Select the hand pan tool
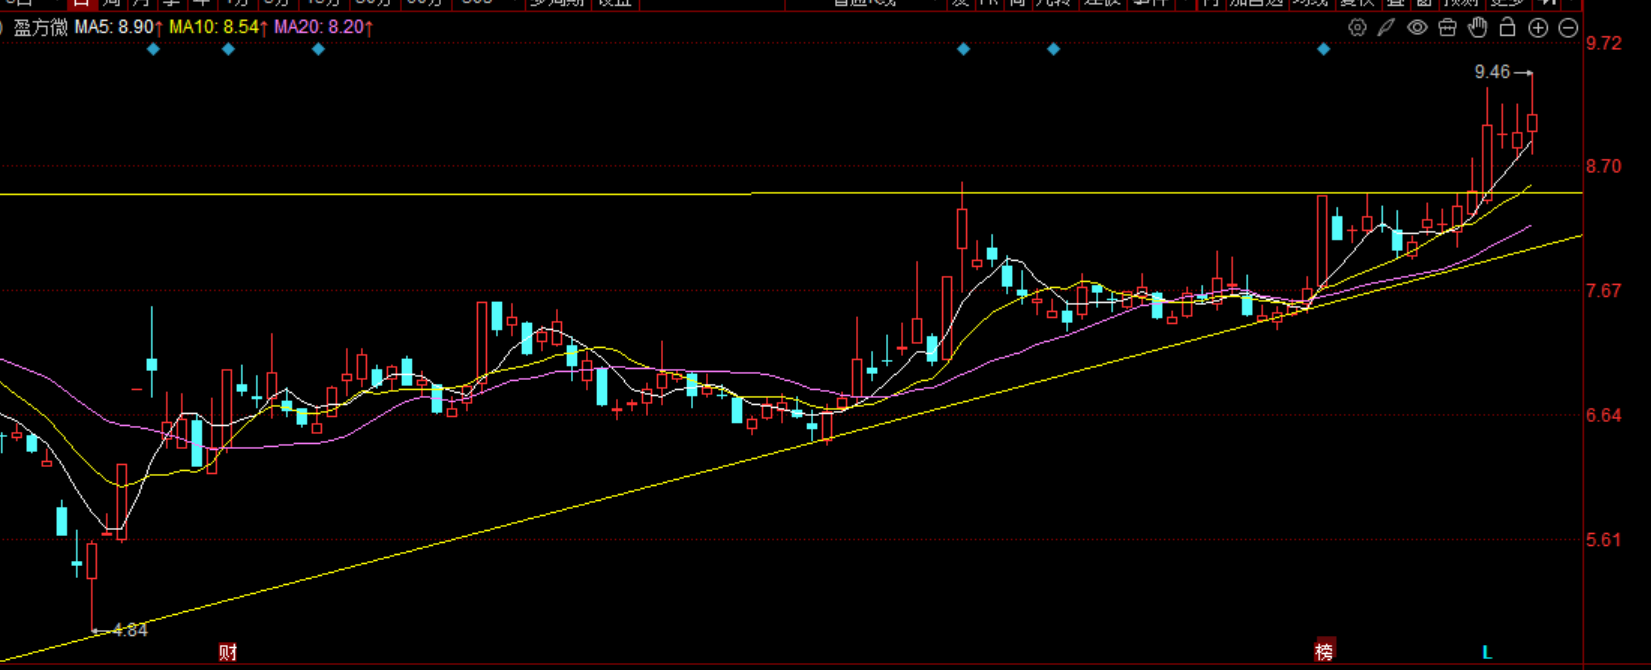The width and height of the screenshot is (1651, 670). click(1478, 28)
